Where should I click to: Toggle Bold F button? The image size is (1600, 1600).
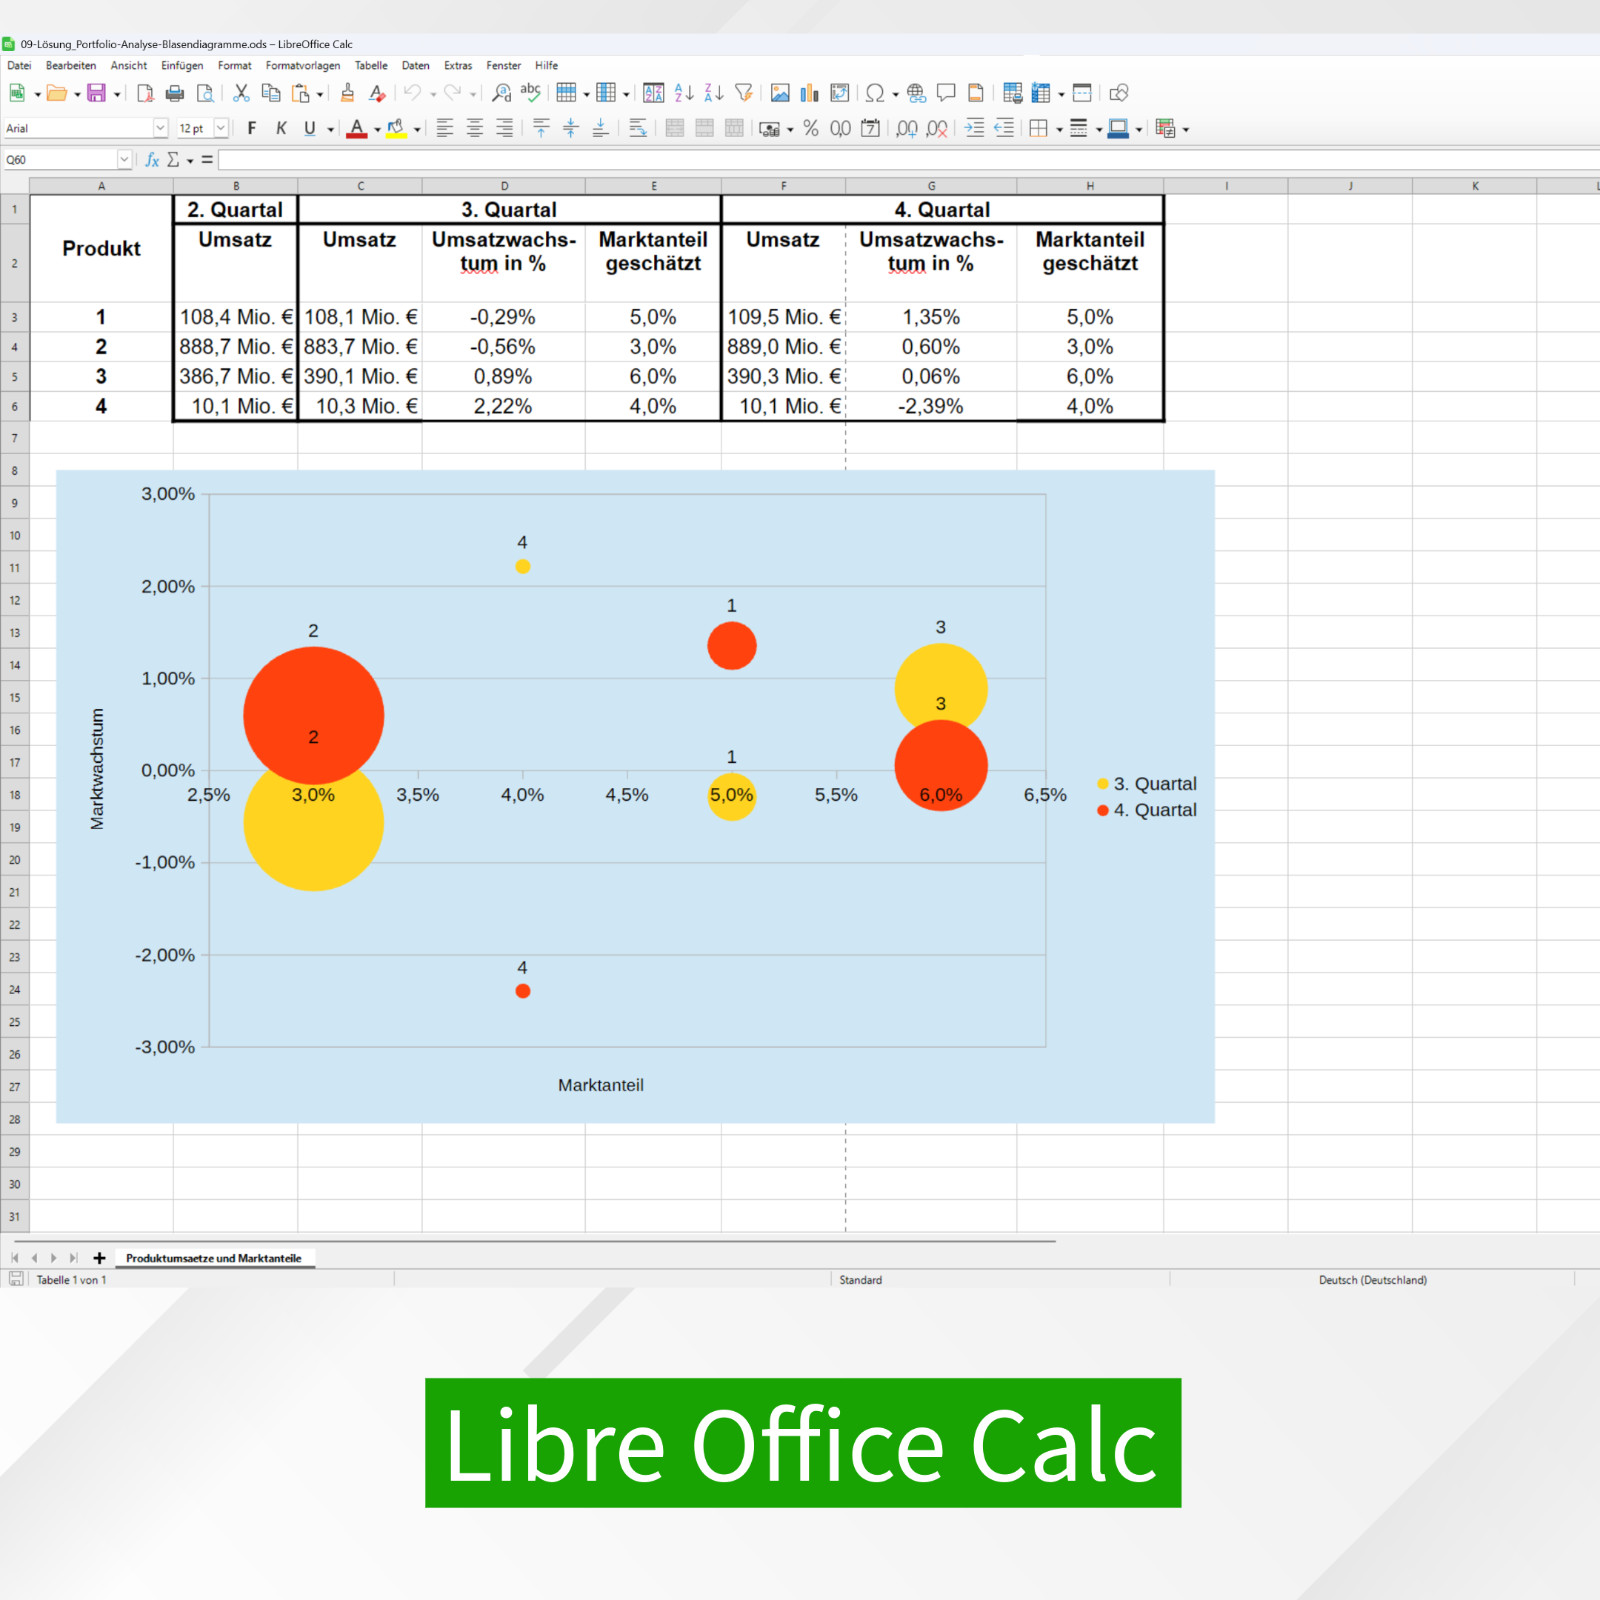pos(252,128)
